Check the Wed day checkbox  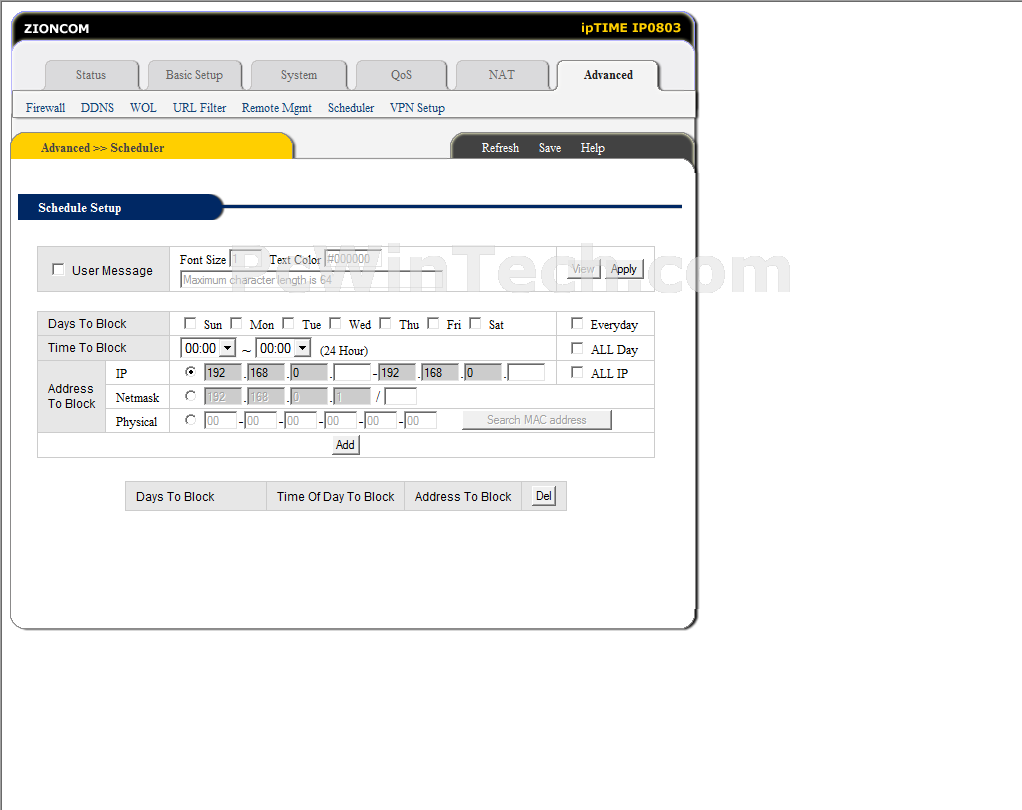click(x=335, y=323)
